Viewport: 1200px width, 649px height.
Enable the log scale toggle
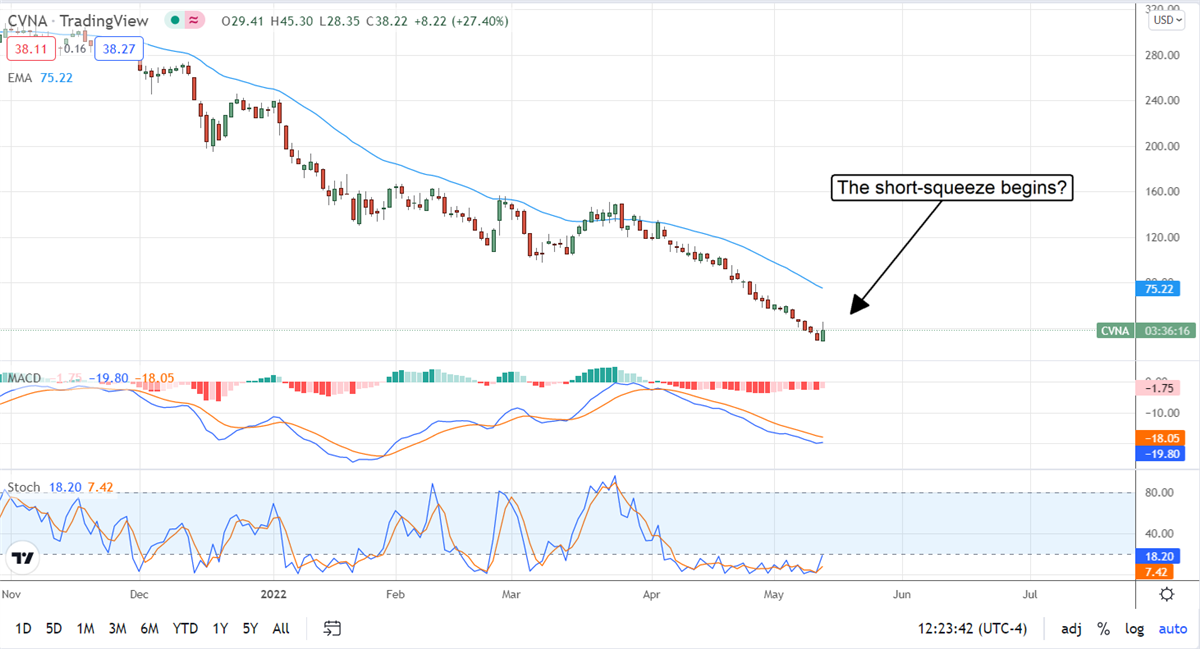click(1134, 629)
